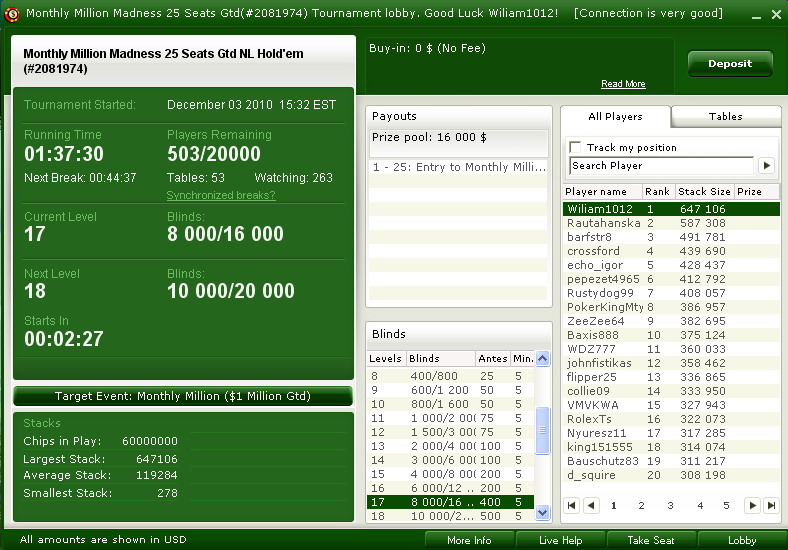The height and width of the screenshot is (550, 788).
Task: Select player crossford row
Action: tap(671, 251)
